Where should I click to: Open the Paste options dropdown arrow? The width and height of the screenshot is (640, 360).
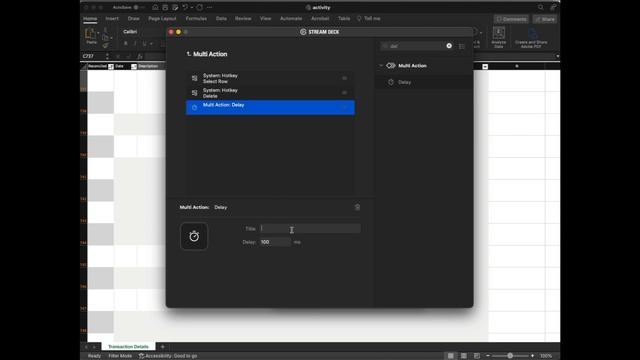[98, 33]
